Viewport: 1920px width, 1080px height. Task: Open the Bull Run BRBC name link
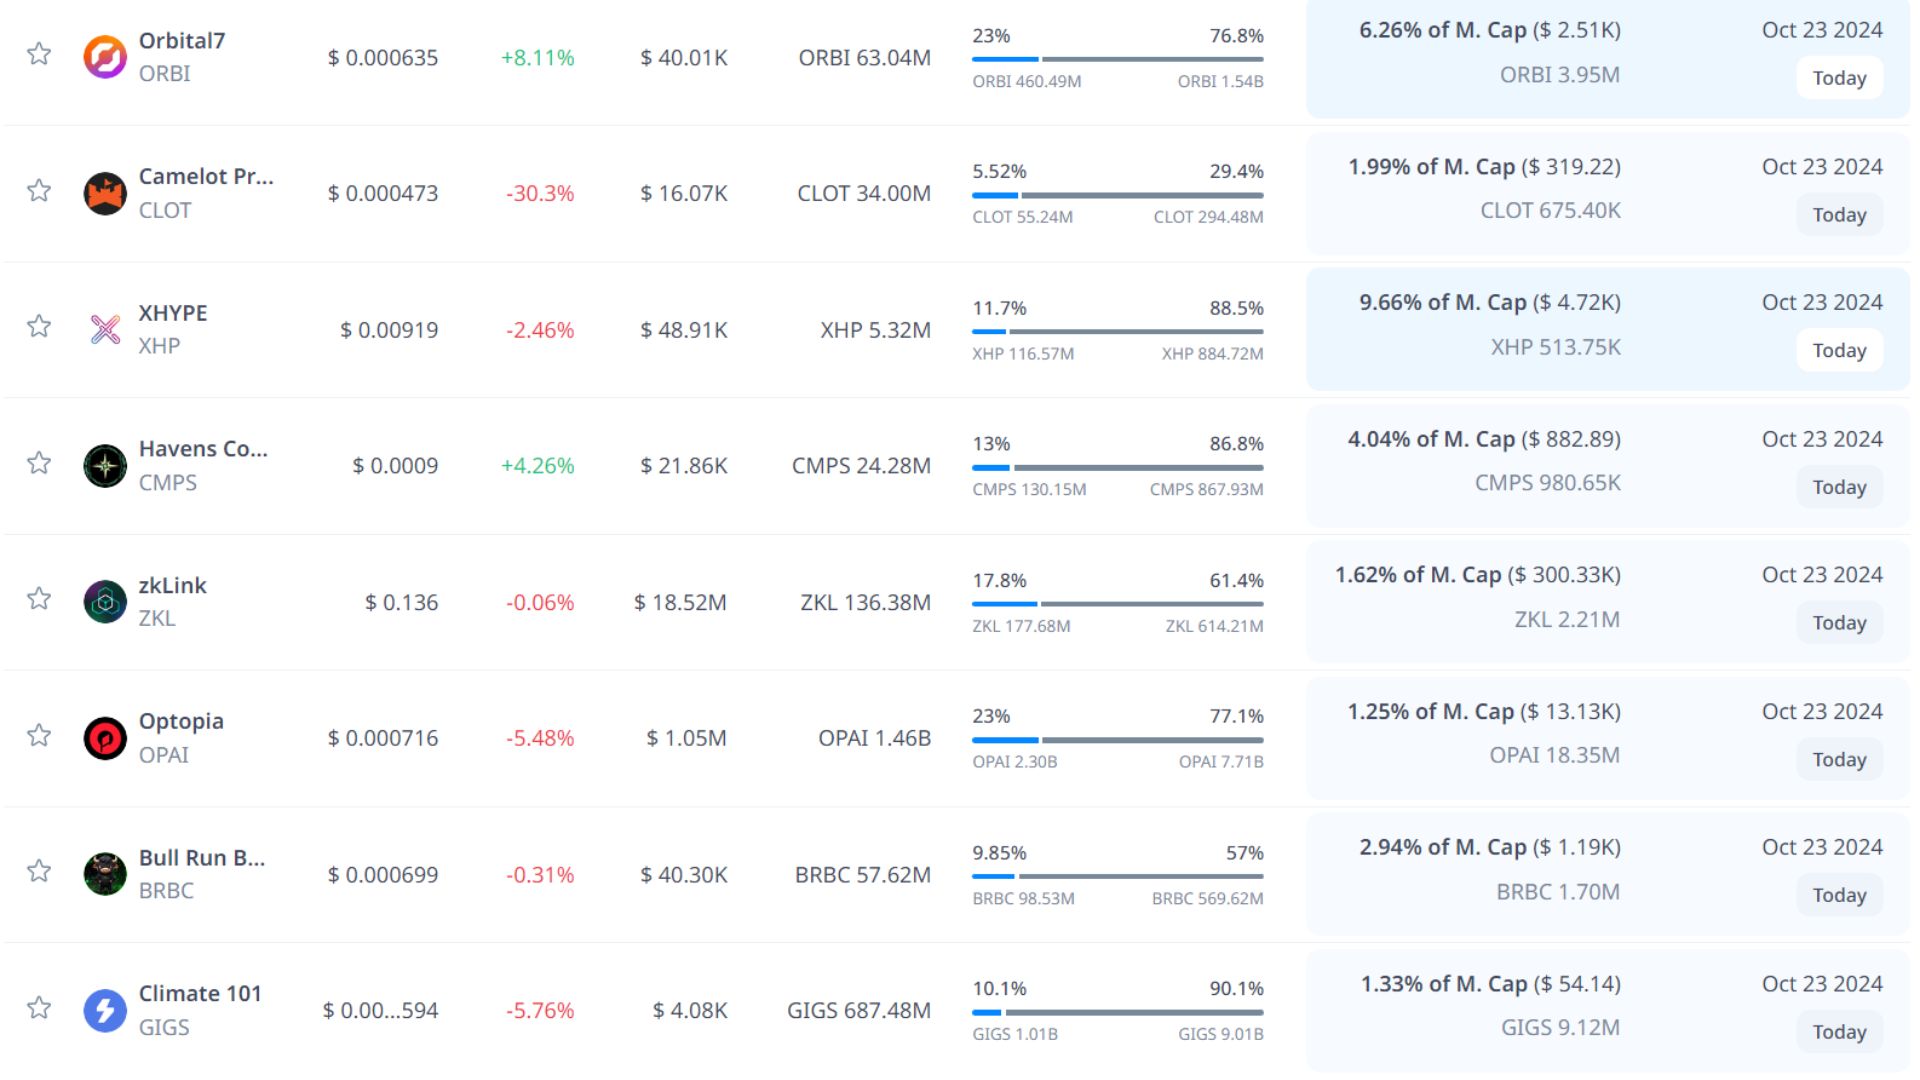201,858
